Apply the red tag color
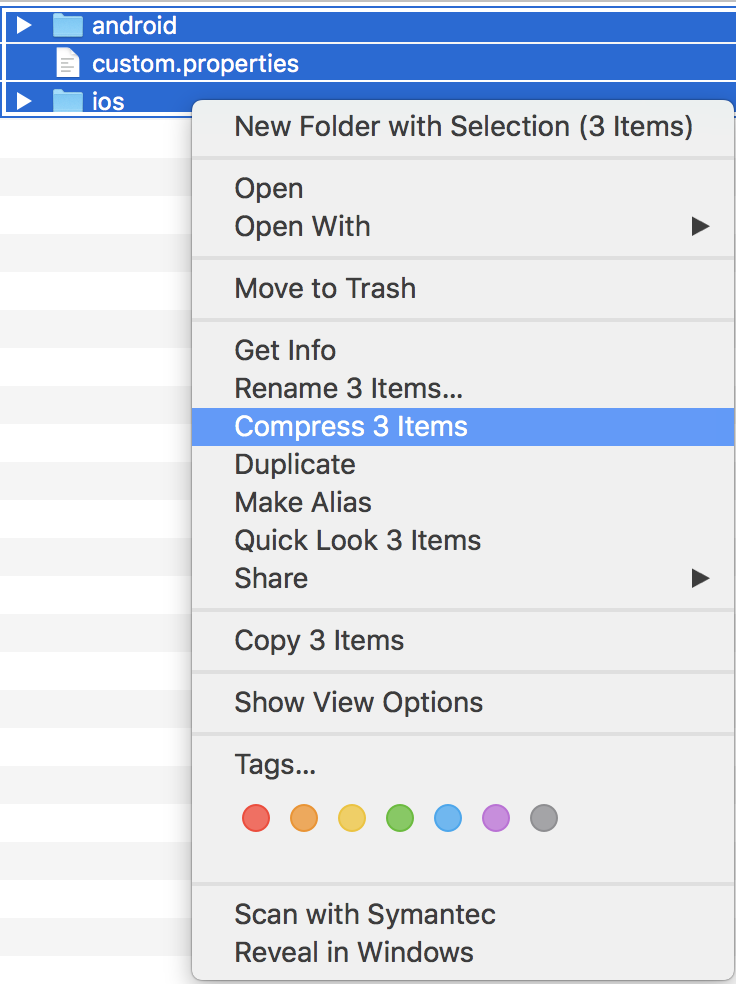Screen dimensions: 736x984 (256, 818)
